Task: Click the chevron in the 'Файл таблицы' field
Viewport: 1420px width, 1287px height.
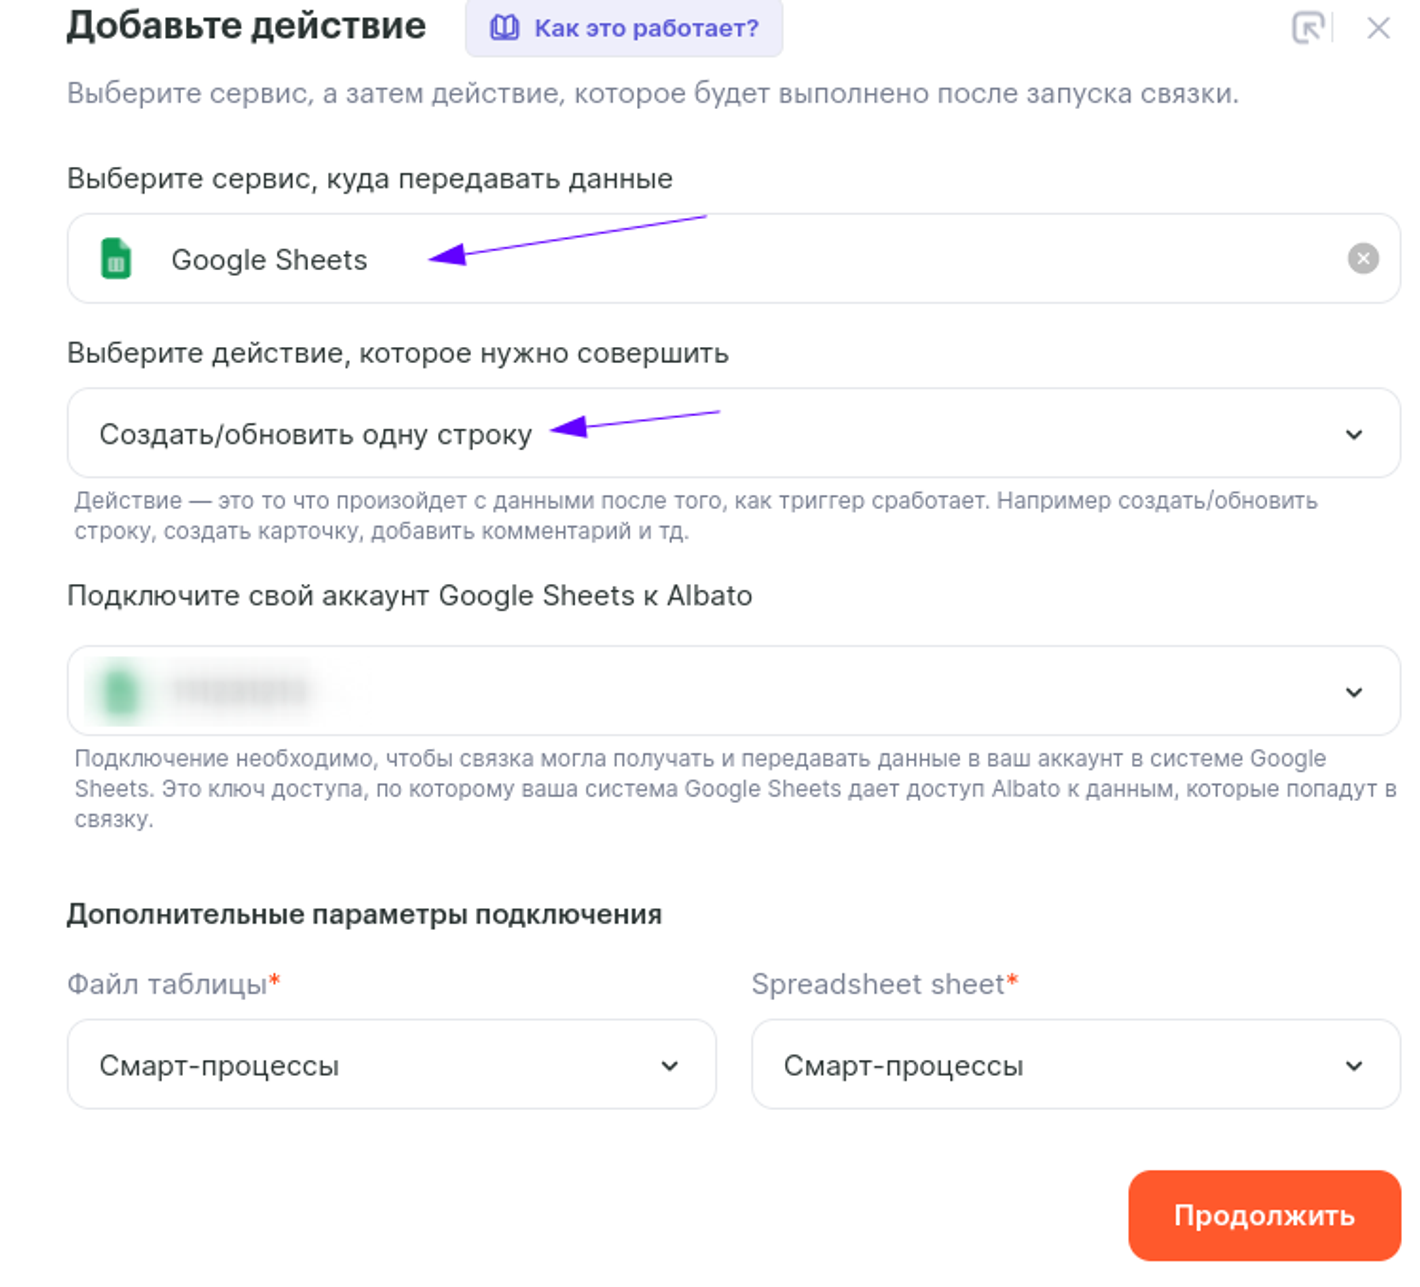Action: pos(669,1066)
